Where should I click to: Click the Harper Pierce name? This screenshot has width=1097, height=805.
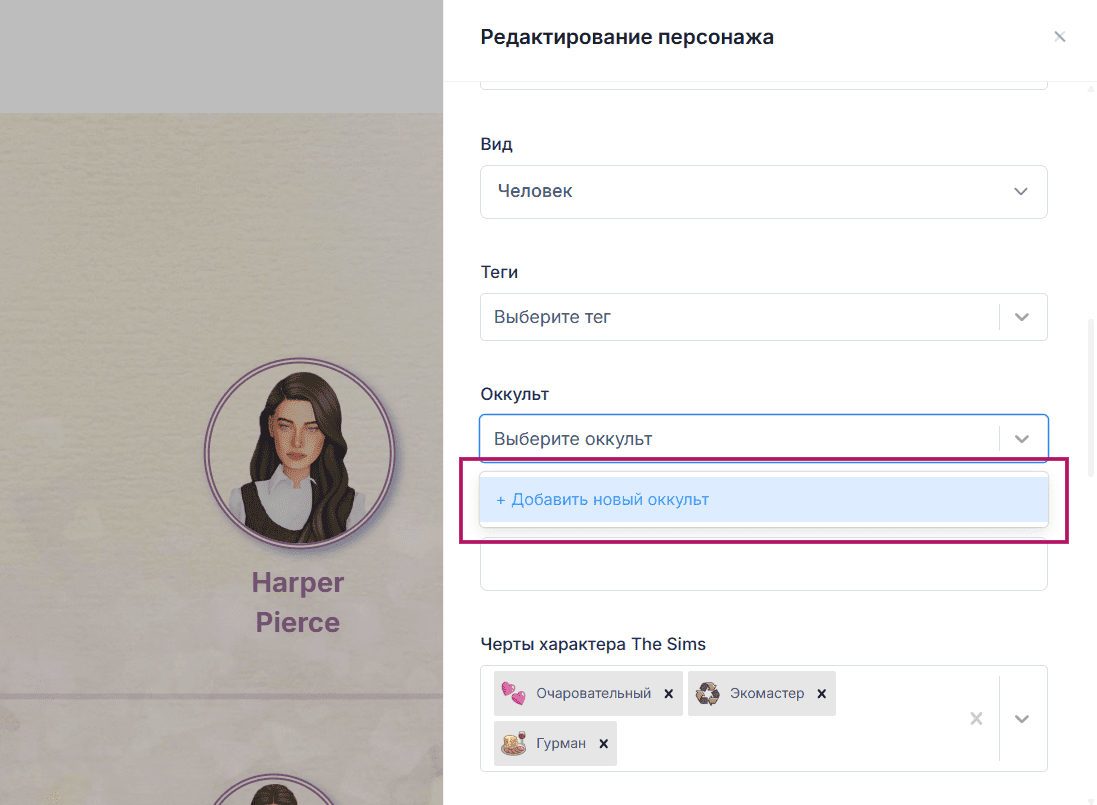tap(298, 602)
